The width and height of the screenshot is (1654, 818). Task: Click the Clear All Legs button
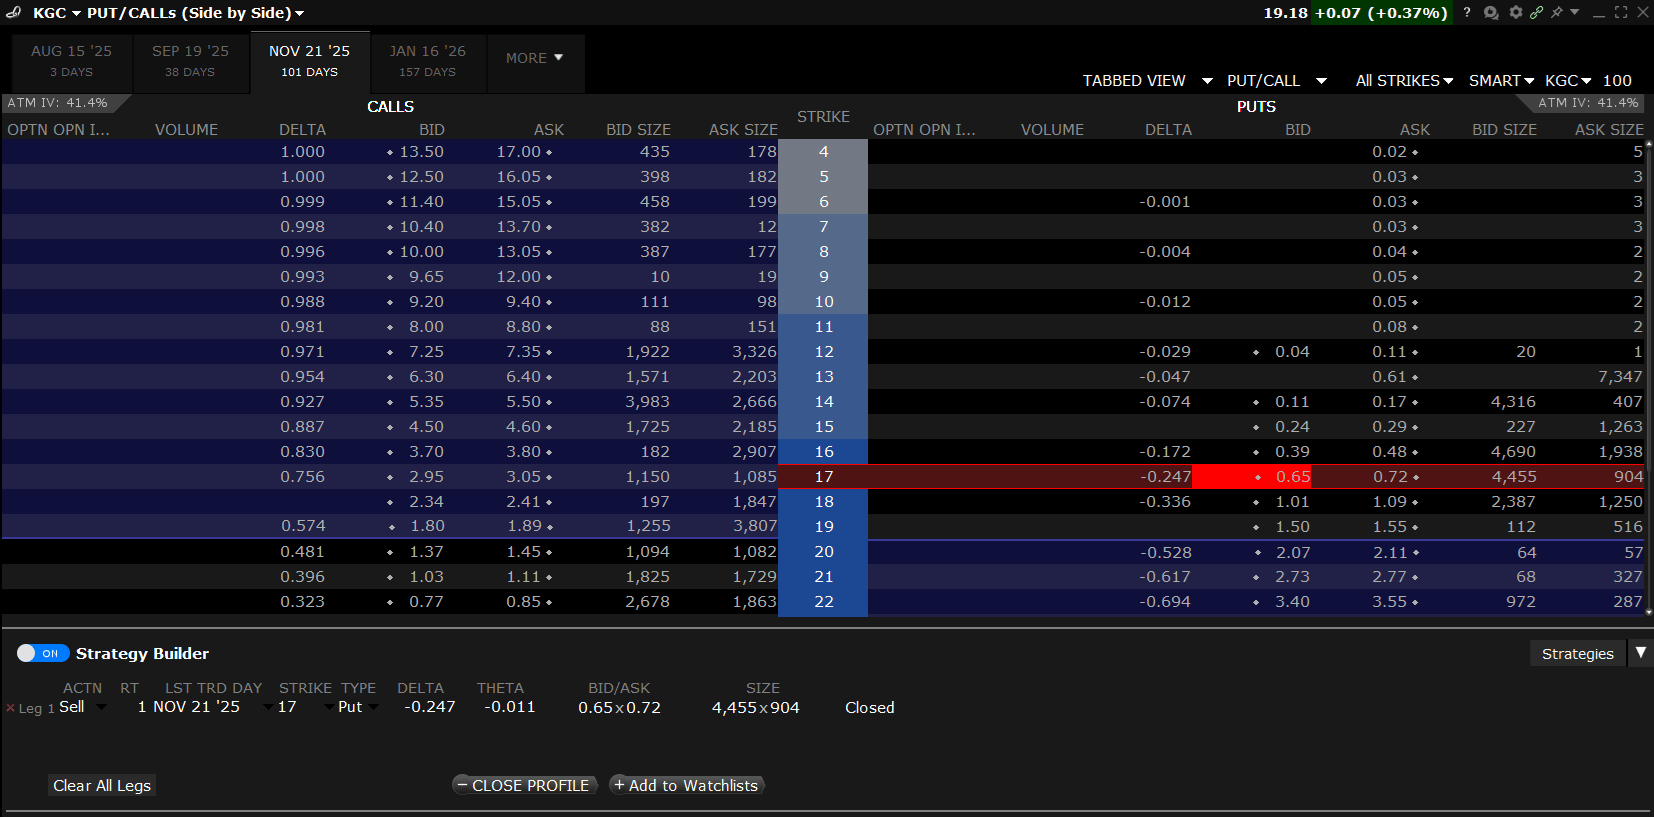click(x=102, y=786)
